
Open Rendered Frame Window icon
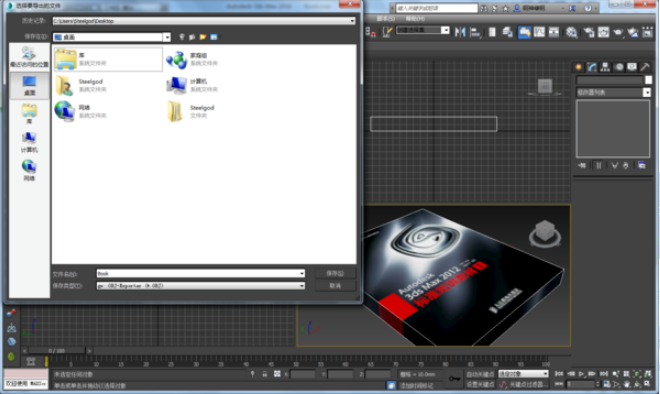pyautogui.click(x=604, y=32)
